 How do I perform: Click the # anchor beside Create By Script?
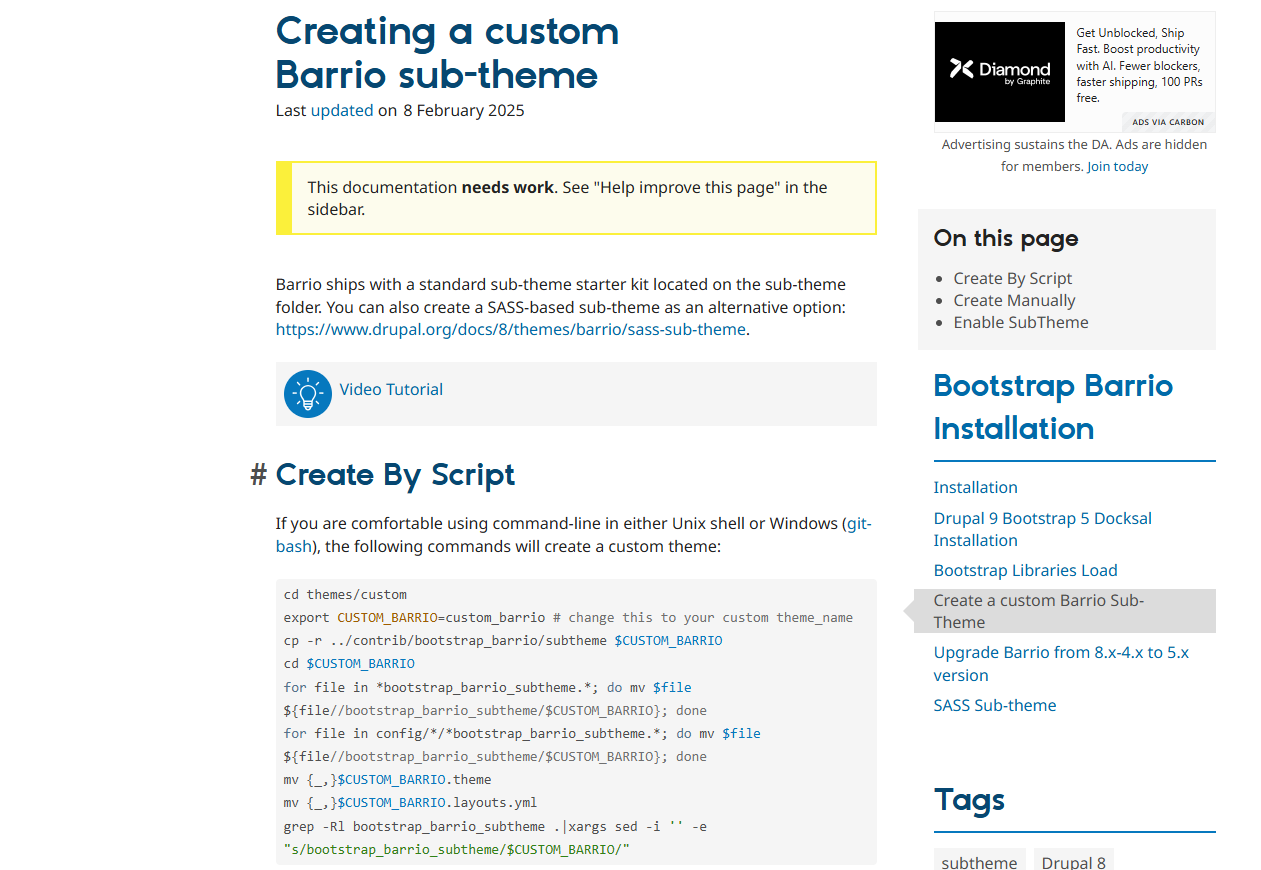coord(259,475)
